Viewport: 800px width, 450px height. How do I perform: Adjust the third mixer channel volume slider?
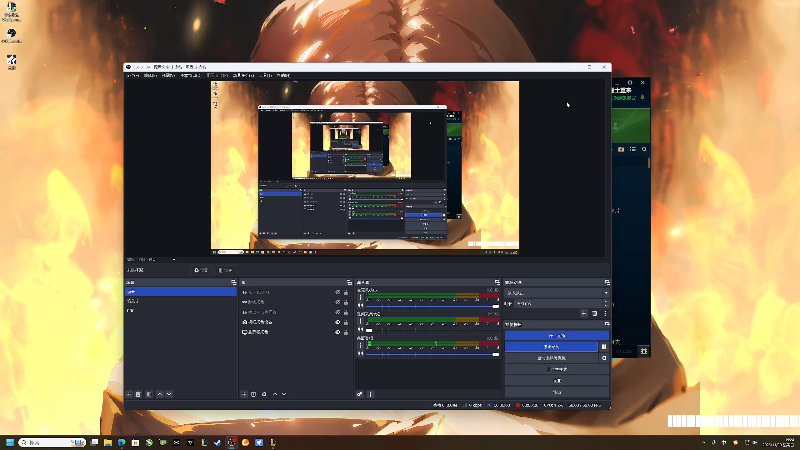[433, 354]
